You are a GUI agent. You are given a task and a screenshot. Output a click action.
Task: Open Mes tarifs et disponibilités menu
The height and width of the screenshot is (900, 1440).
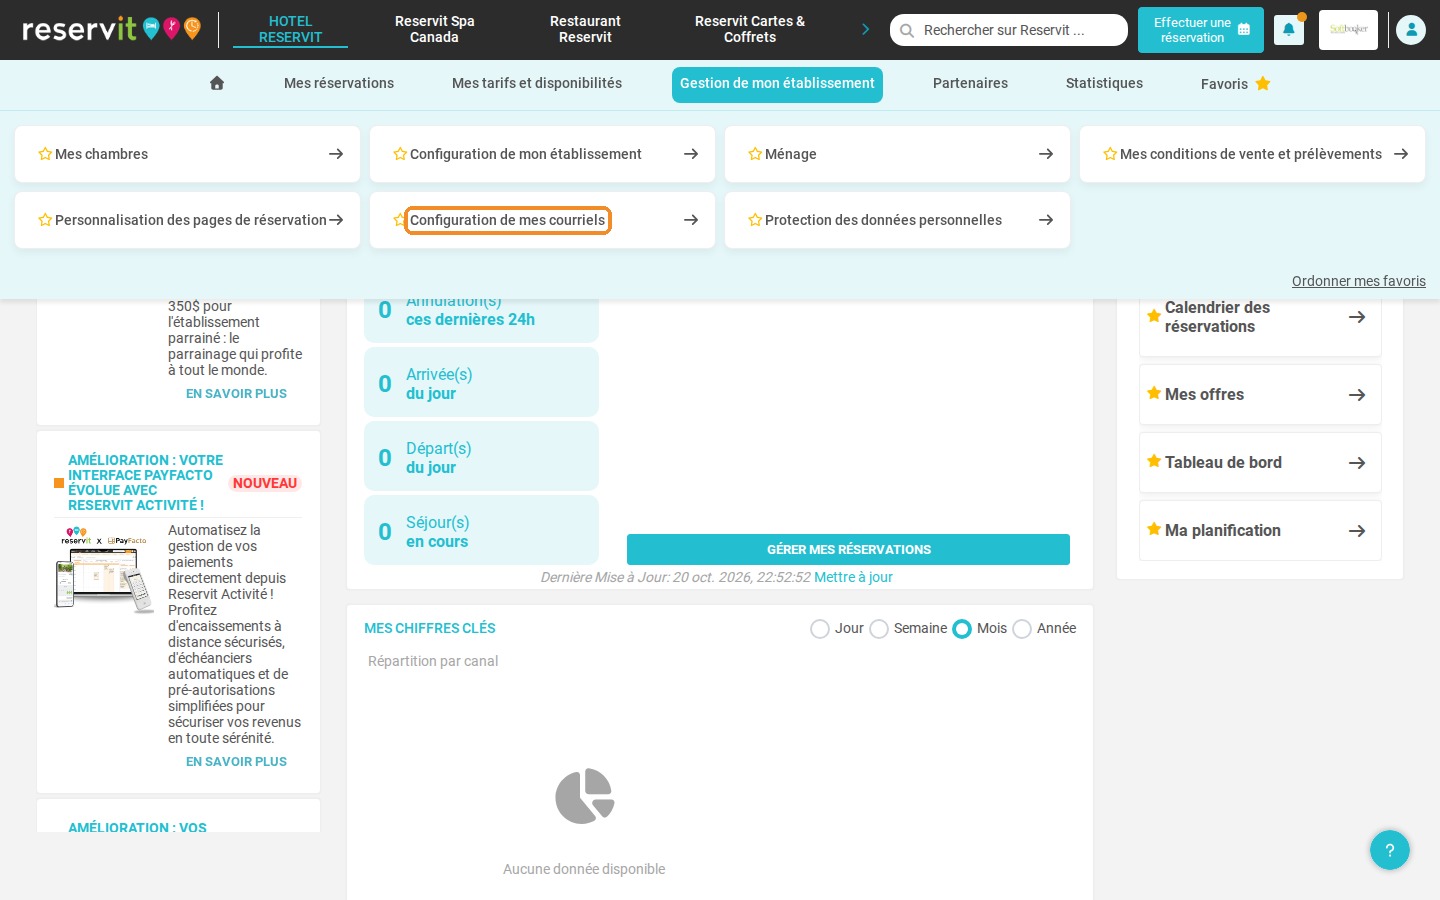tap(537, 83)
